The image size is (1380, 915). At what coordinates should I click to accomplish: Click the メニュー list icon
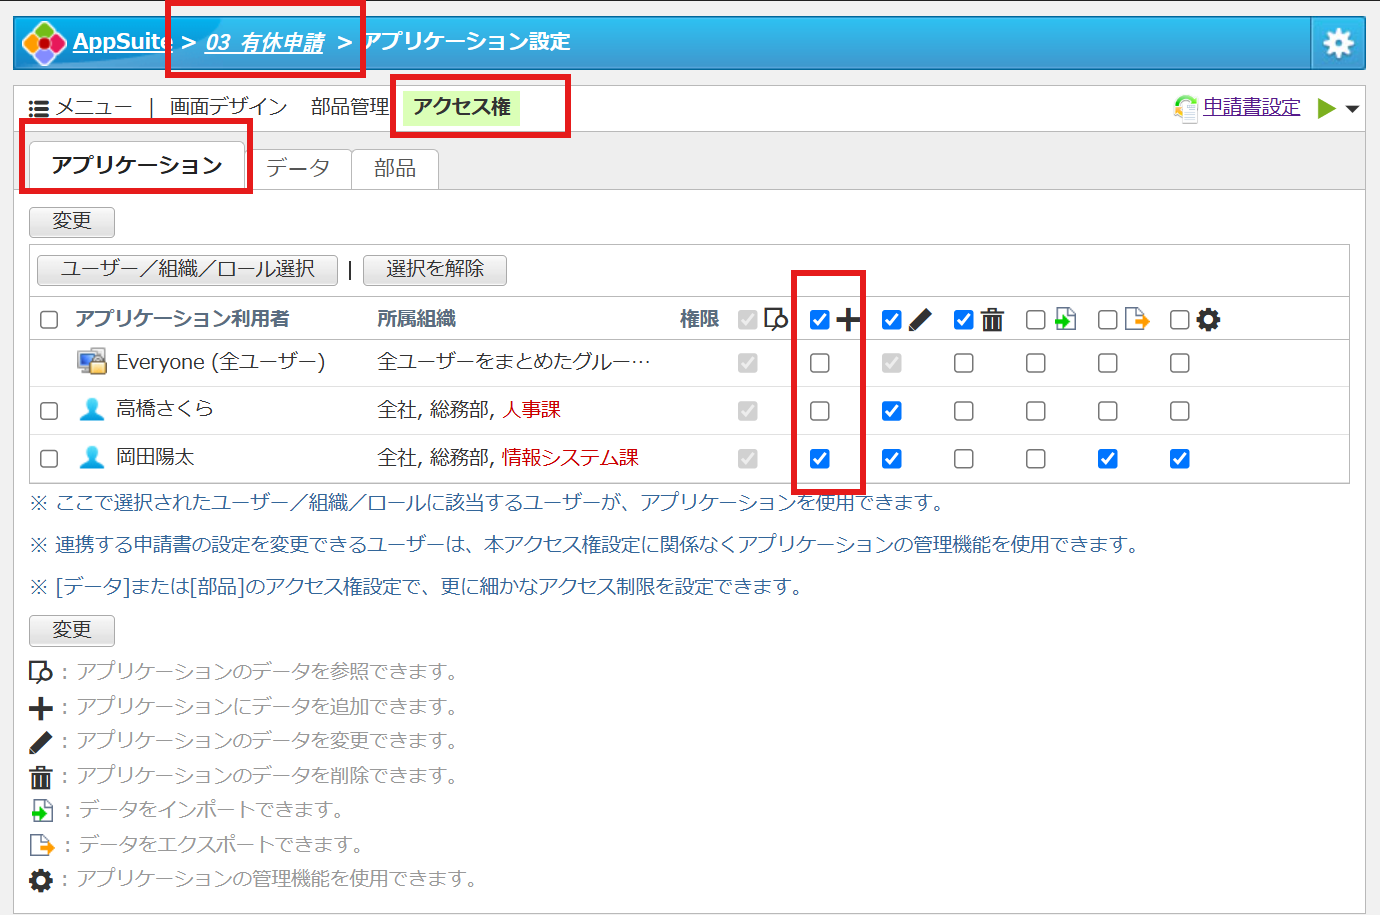[x=39, y=108]
